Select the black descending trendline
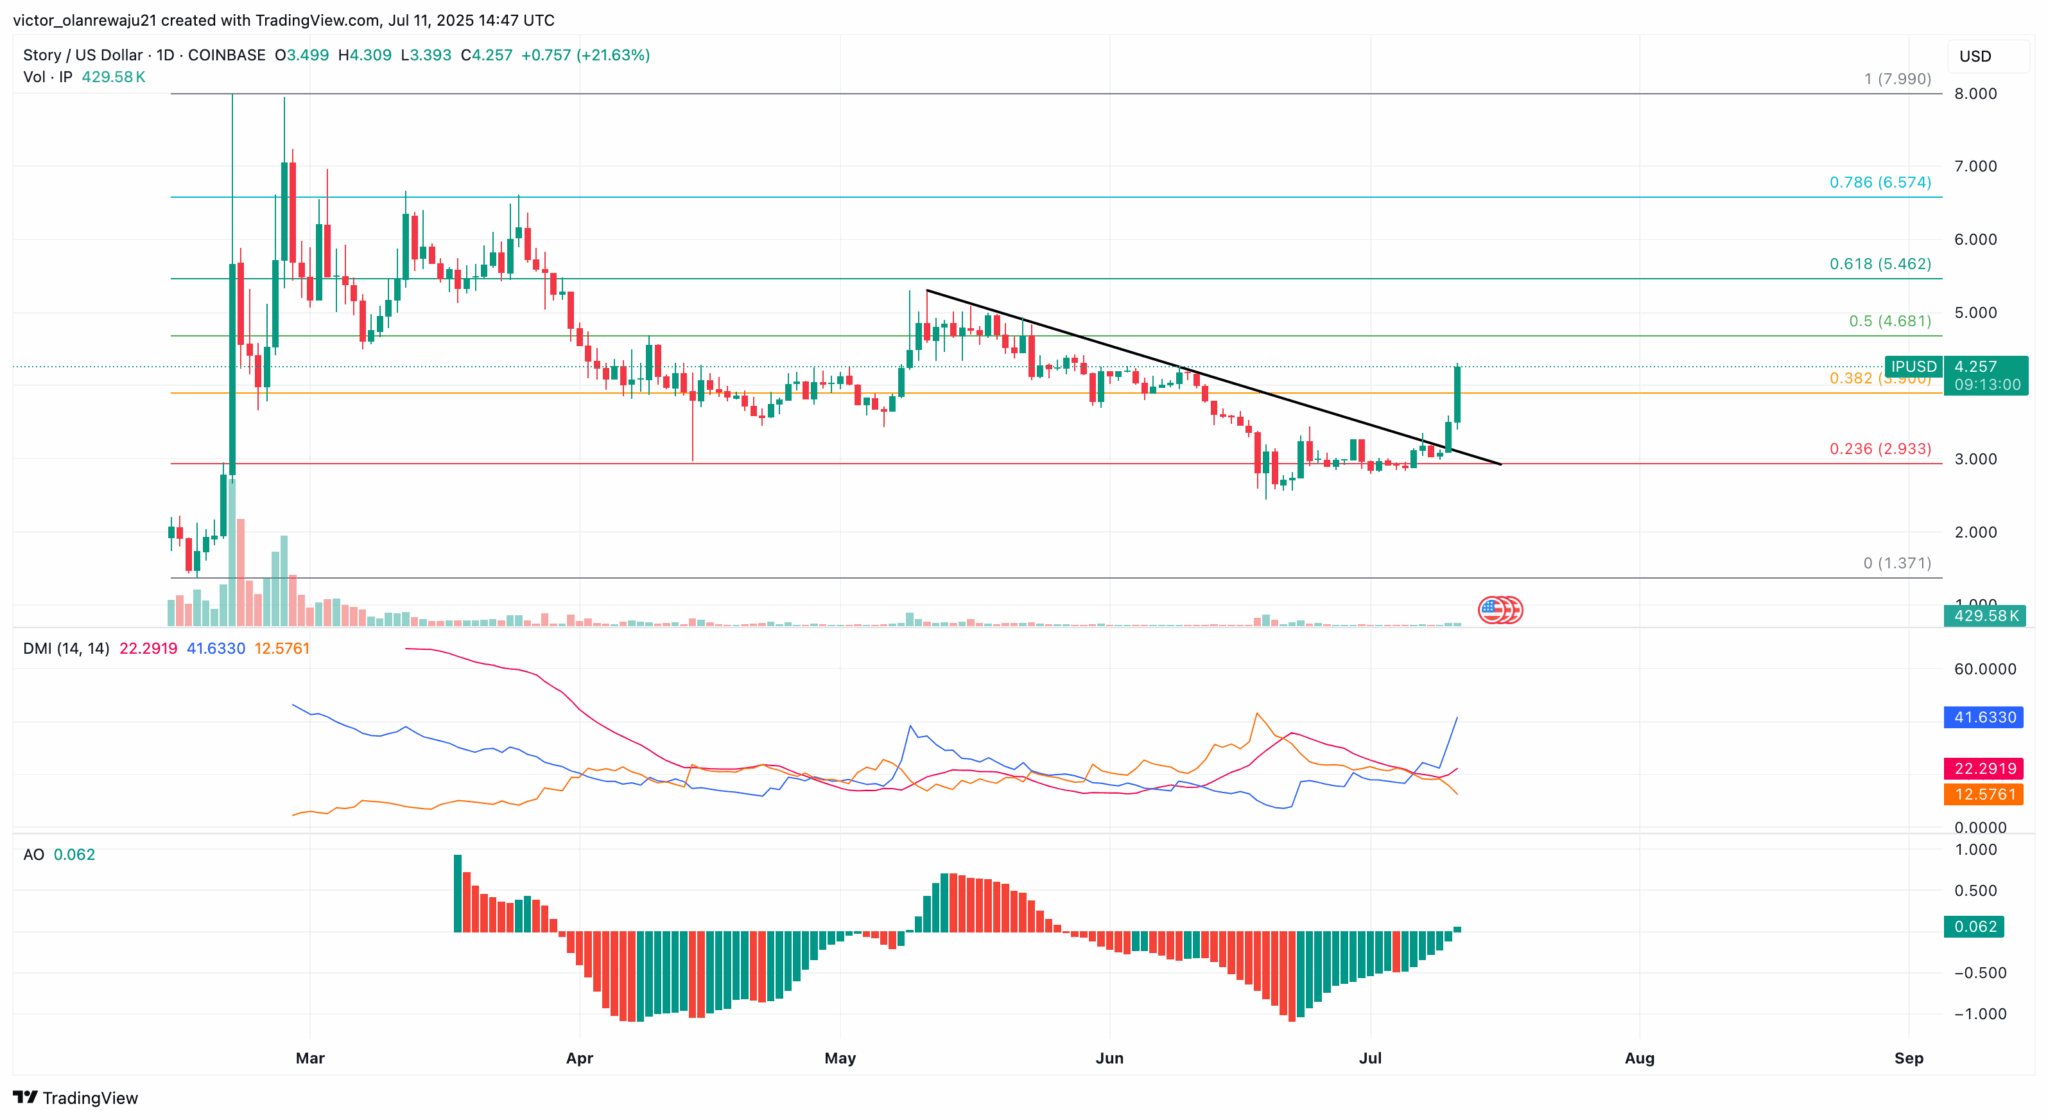The image size is (2048, 1120). (x=1214, y=378)
